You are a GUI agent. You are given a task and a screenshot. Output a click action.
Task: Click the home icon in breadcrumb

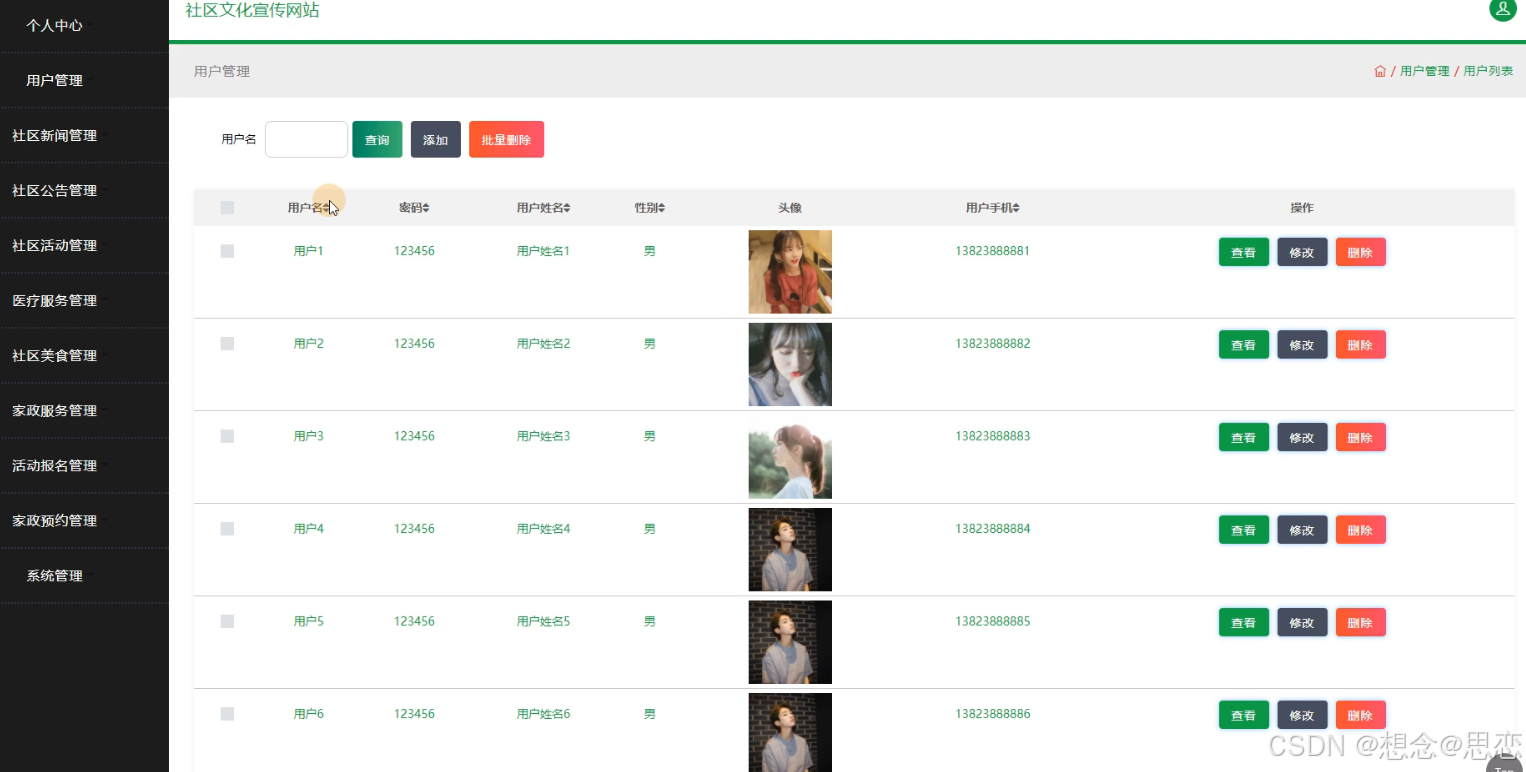(x=1380, y=71)
